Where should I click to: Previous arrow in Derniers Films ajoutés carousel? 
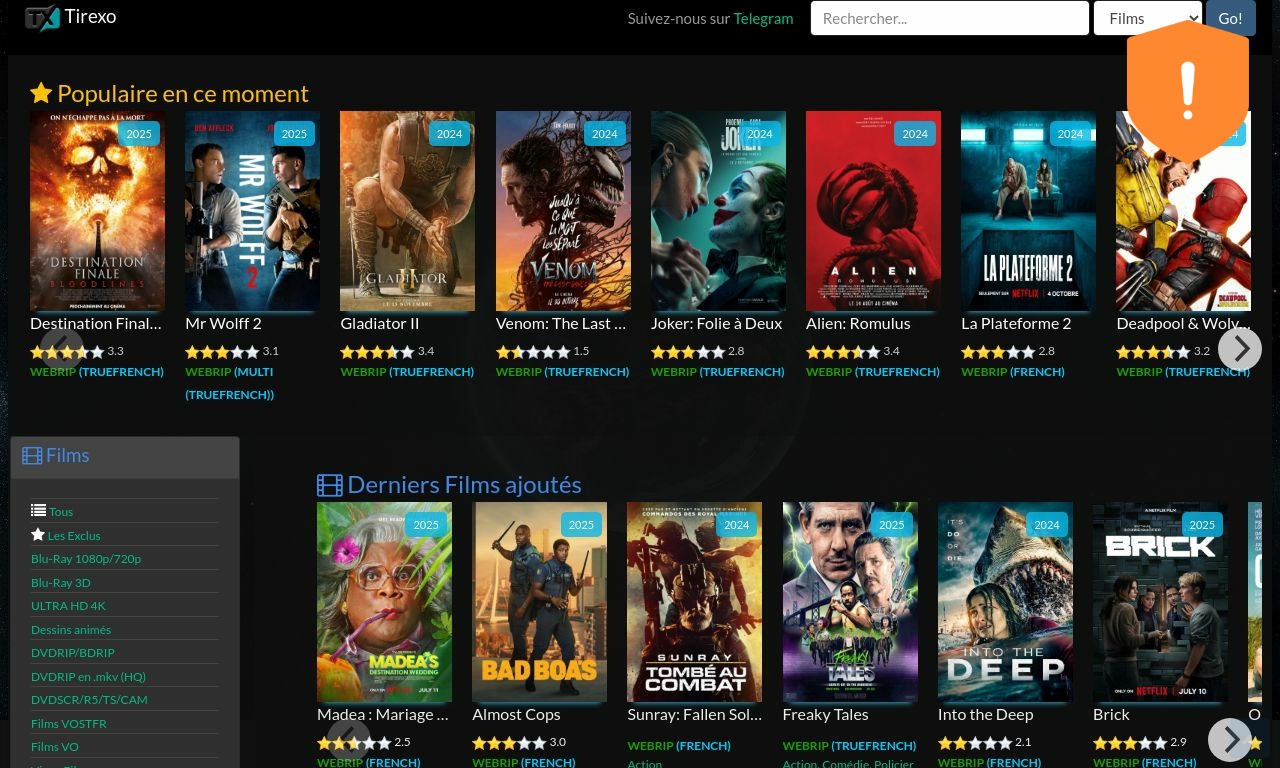[348, 740]
